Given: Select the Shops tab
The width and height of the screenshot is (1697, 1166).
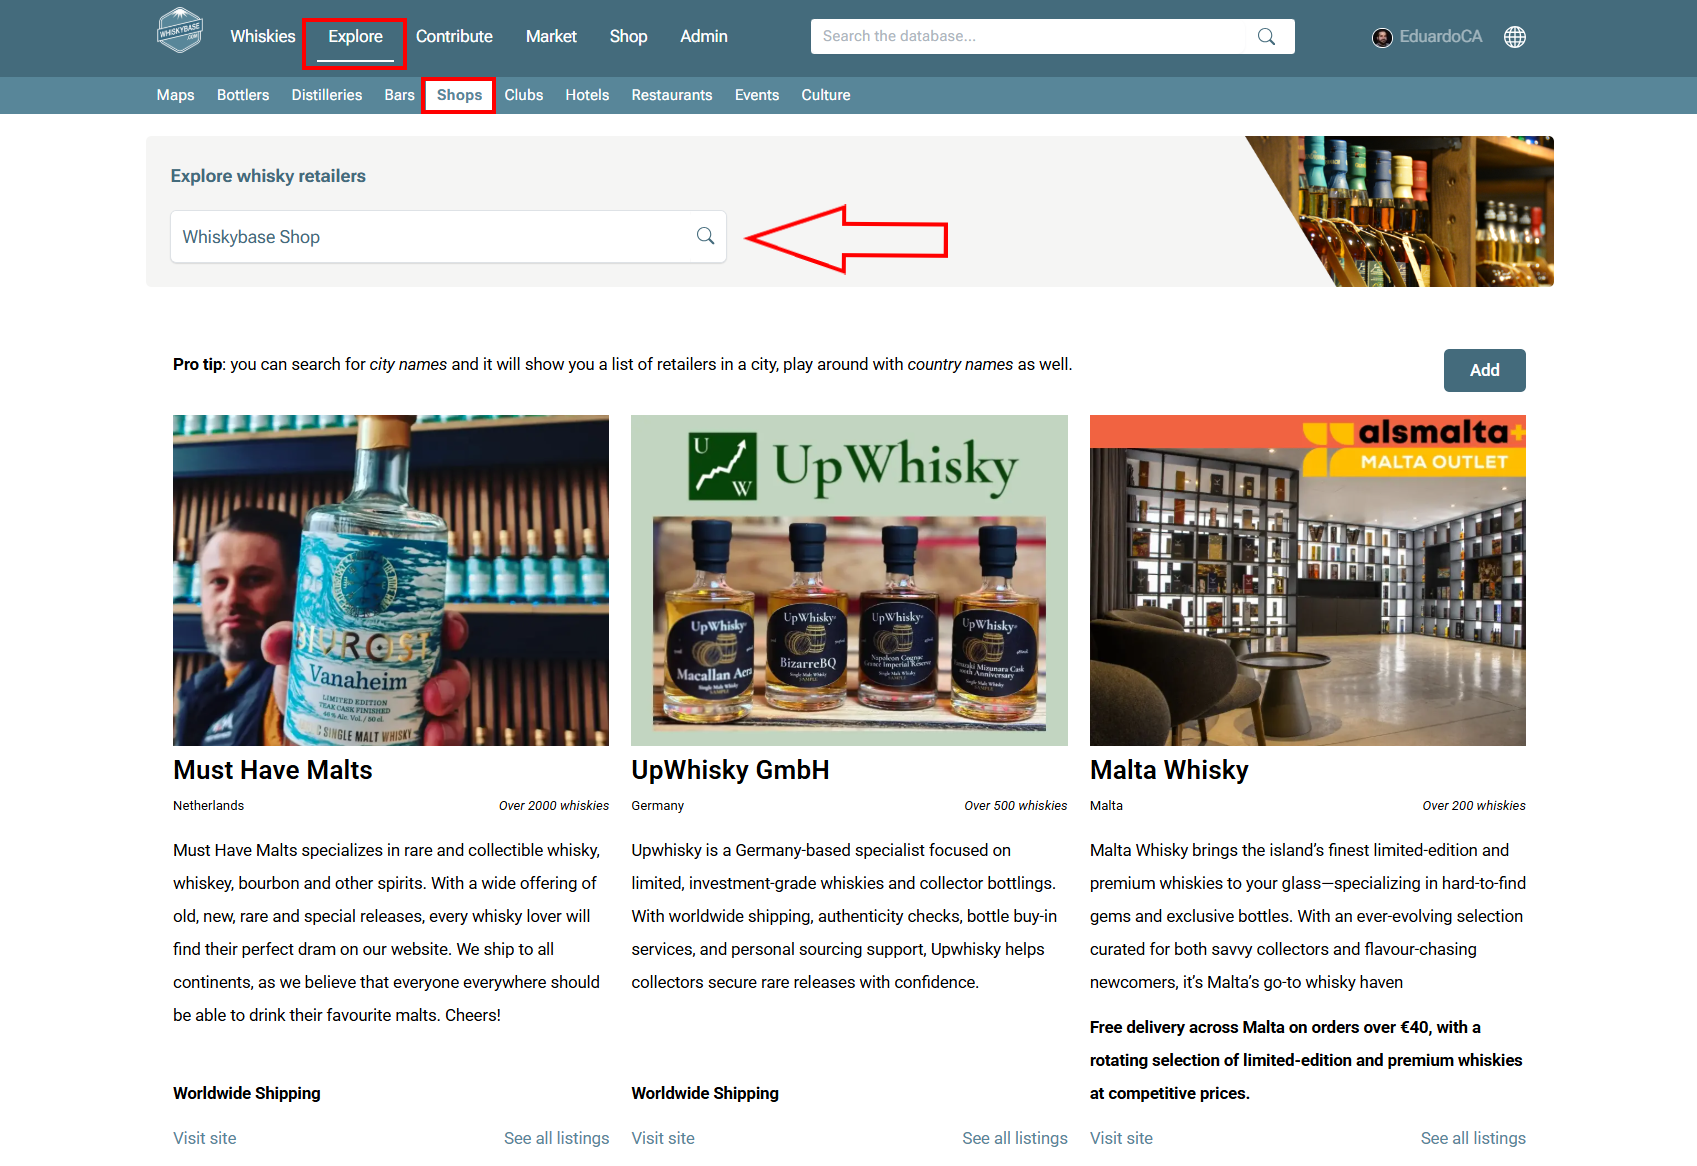Looking at the screenshot, I should click(459, 95).
